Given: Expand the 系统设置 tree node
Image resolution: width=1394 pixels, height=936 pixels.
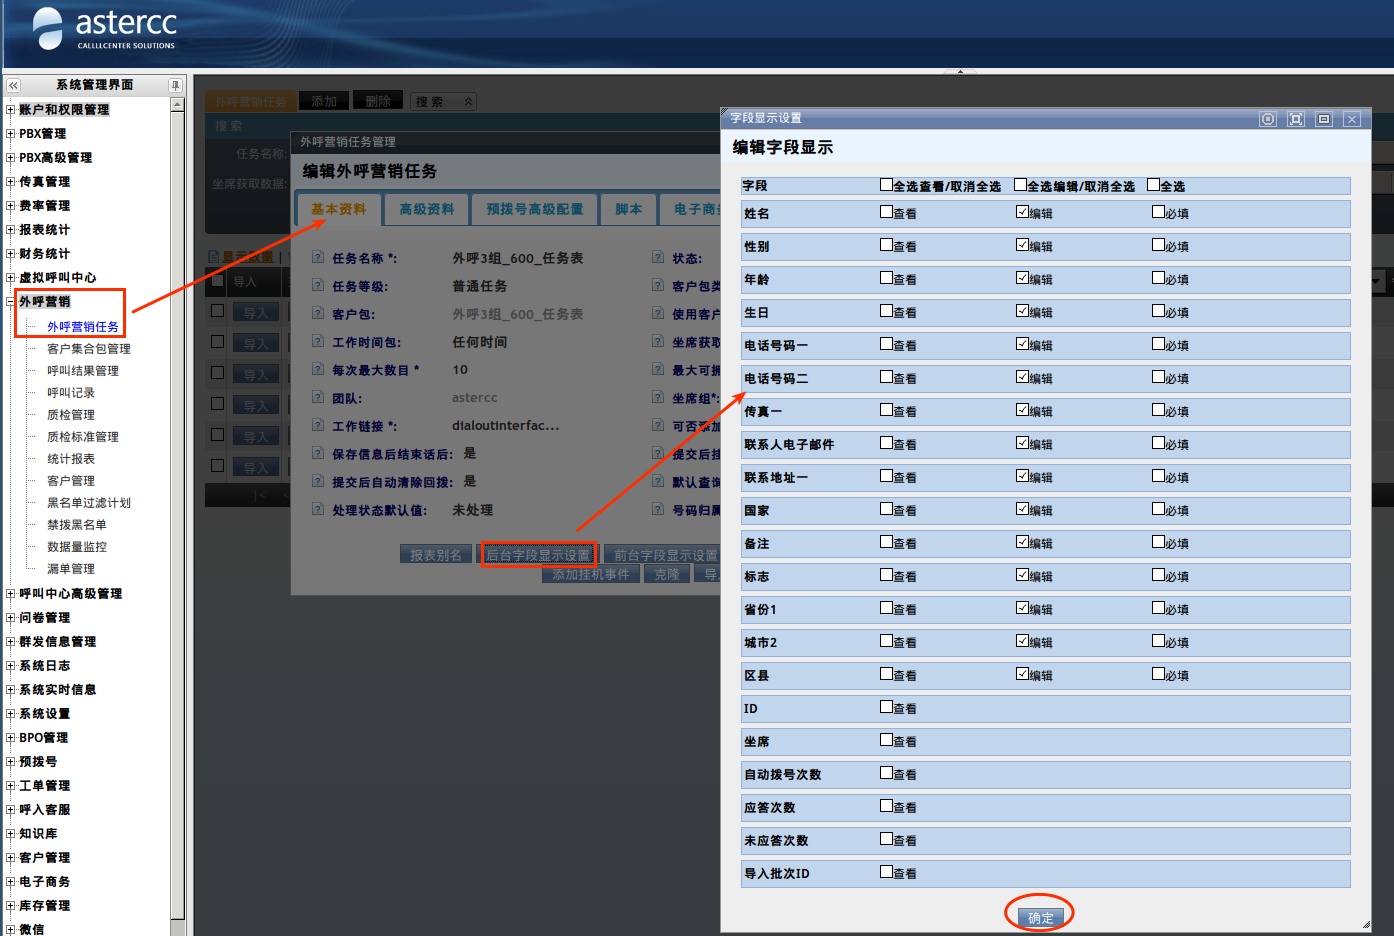Looking at the screenshot, I should [11, 714].
